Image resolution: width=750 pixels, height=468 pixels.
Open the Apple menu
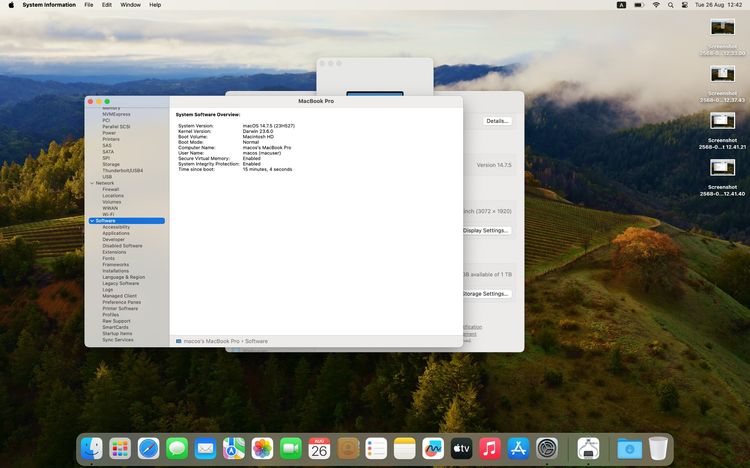11,5
